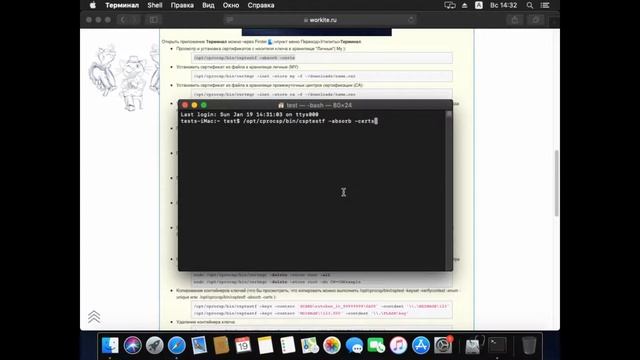Open Maps from the Dock

[x=310, y=346]
